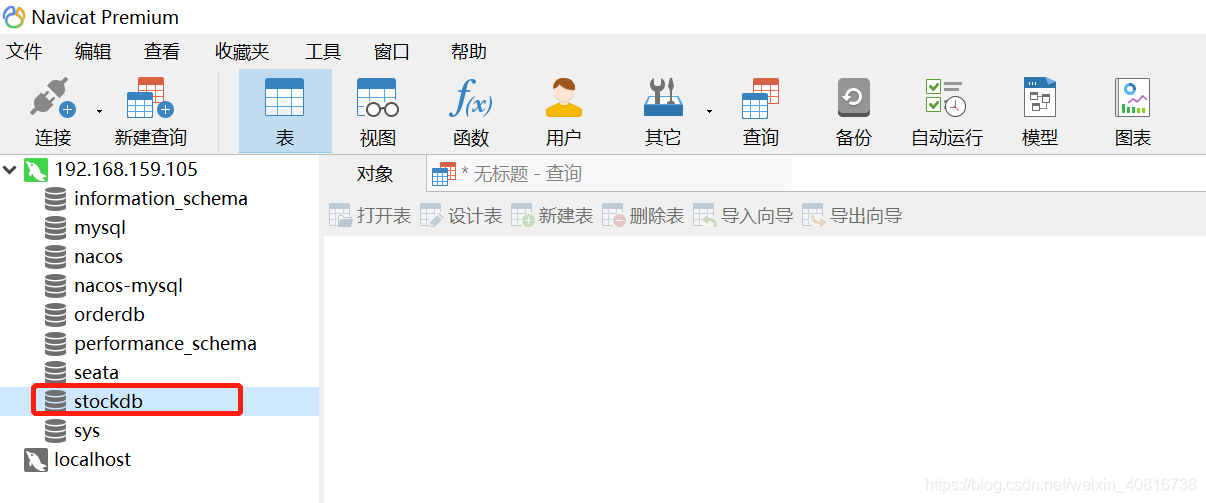Open the 连接 dropdown arrow
The height and width of the screenshot is (503, 1206).
[x=99, y=111]
